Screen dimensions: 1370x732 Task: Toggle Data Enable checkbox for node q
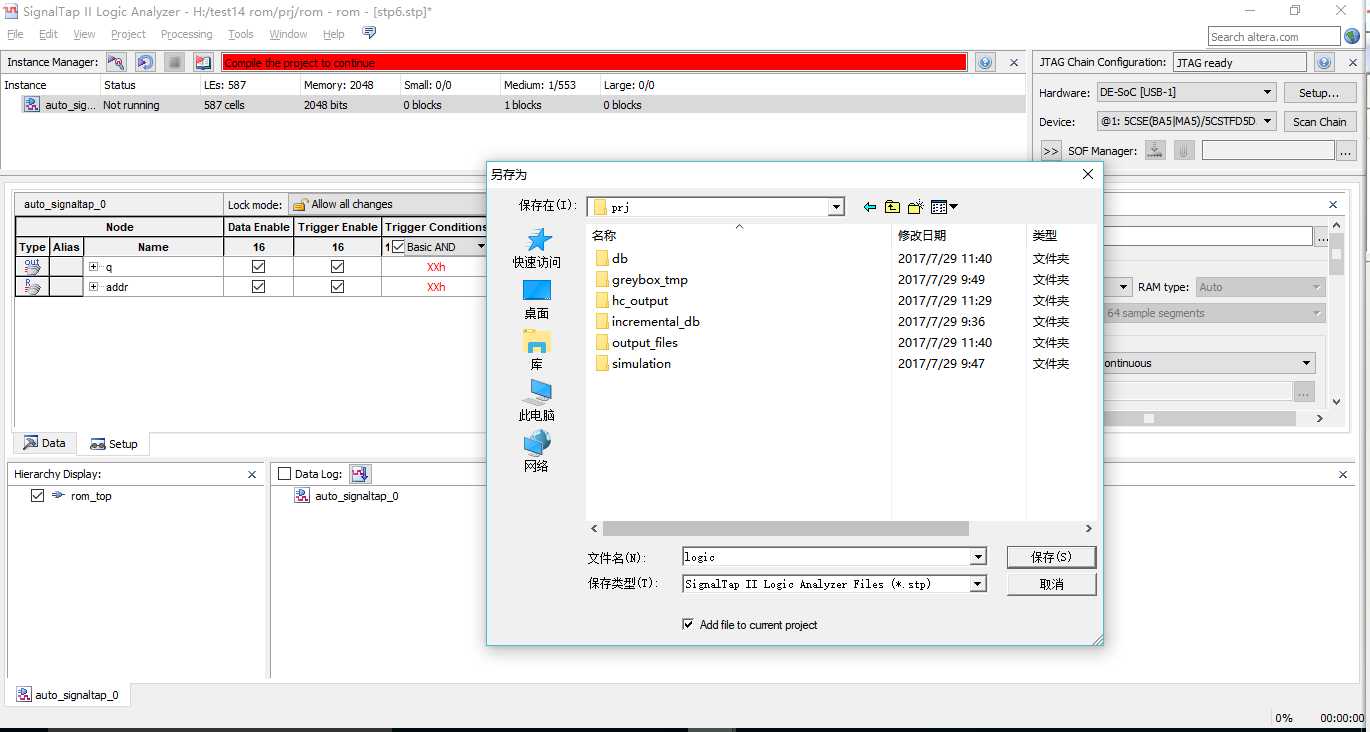[259, 267]
